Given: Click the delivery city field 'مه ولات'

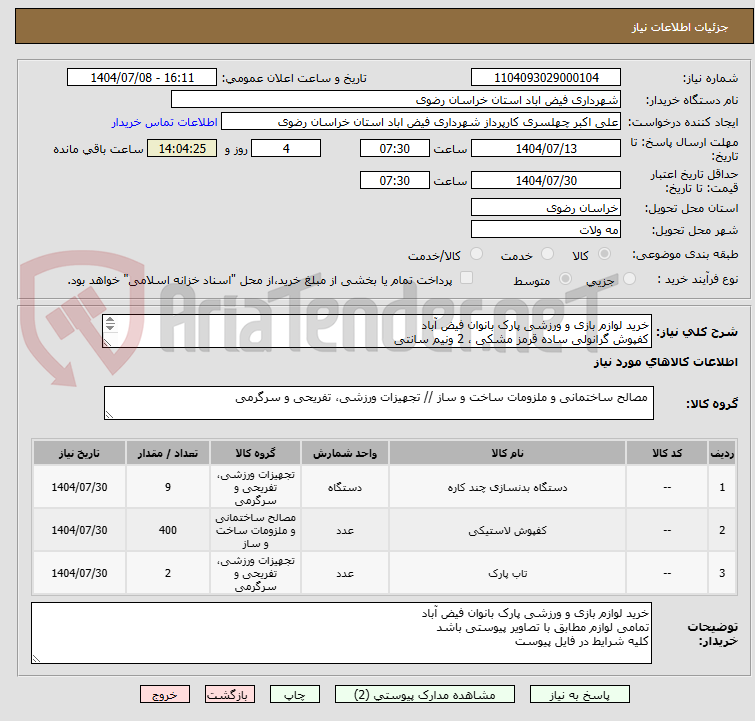Looking at the screenshot, I should (x=546, y=230).
